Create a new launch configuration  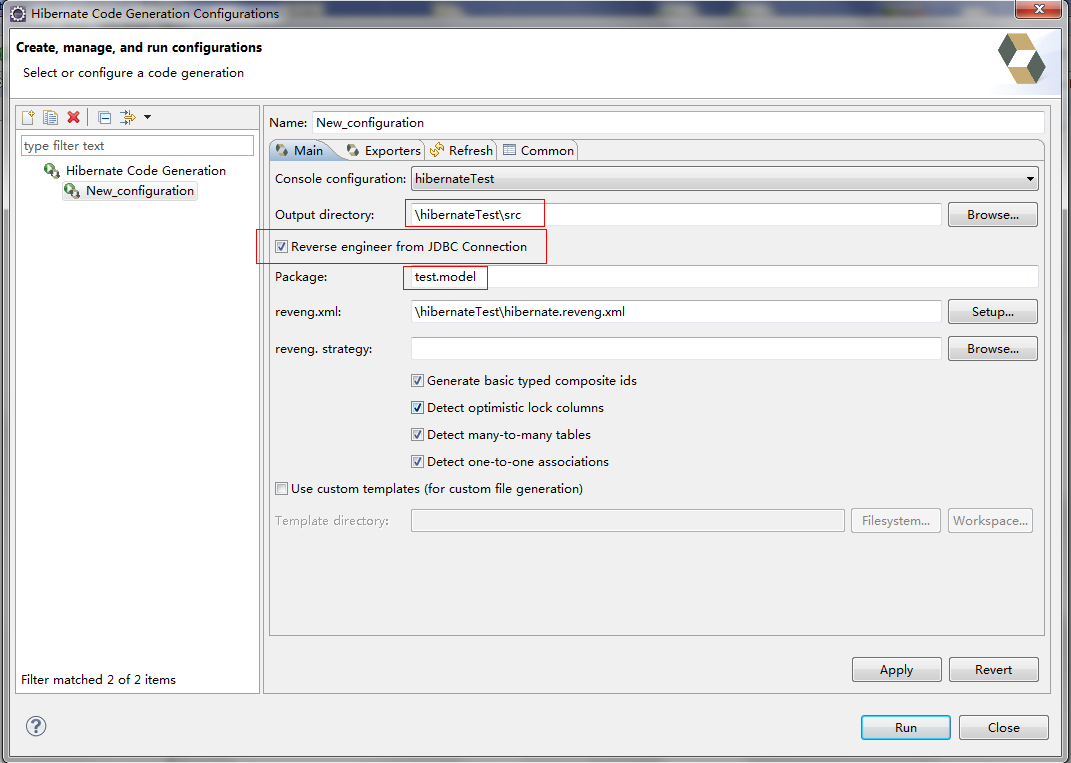click(28, 117)
